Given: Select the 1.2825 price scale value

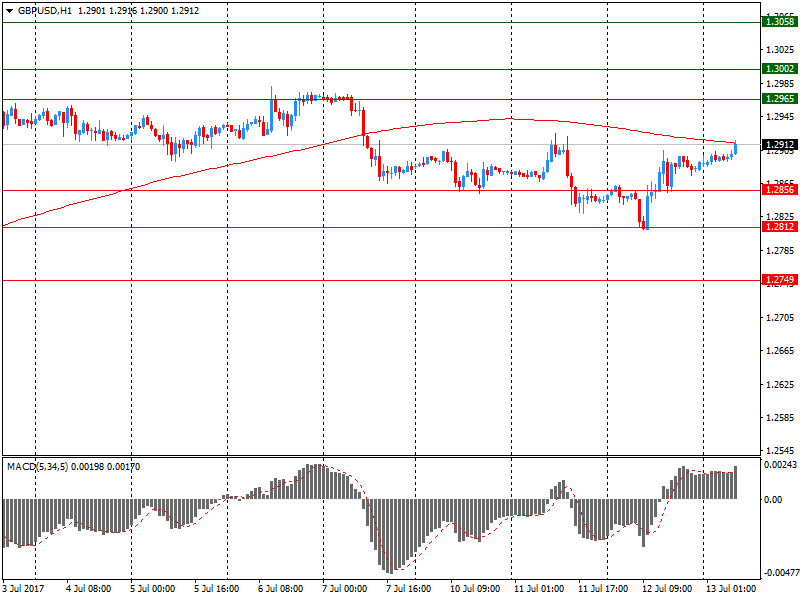Looking at the screenshot, I should (x=780, y=217).
